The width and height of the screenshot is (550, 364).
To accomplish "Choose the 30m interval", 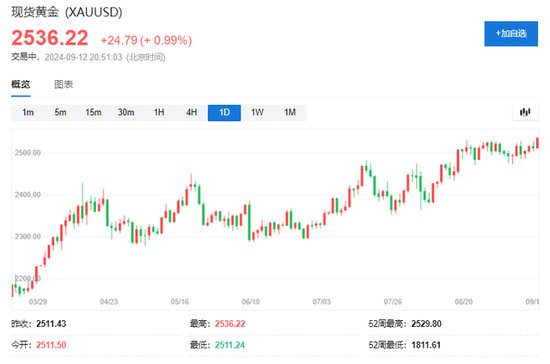I will pyautogui.click(x=126, y=113).
